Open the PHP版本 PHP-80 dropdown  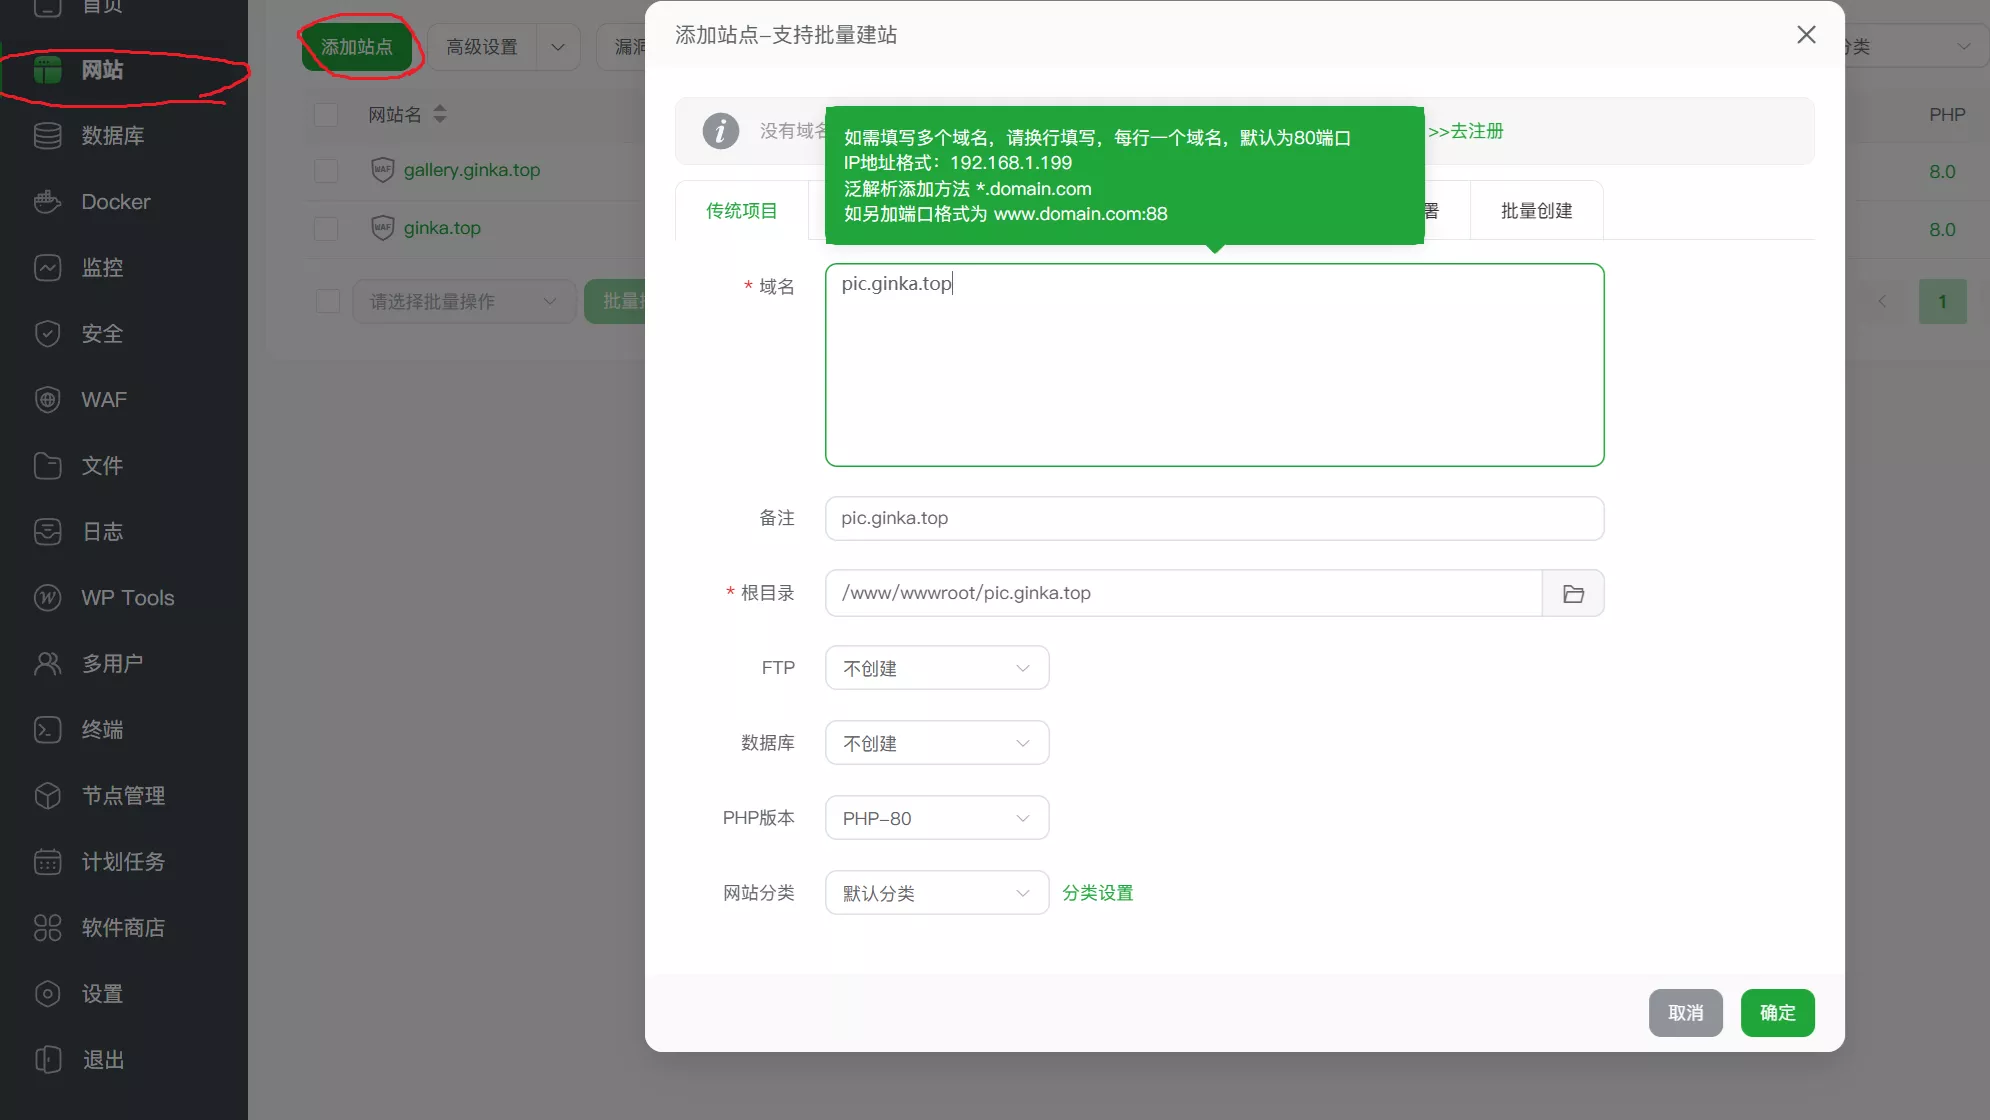click(936, 818)
